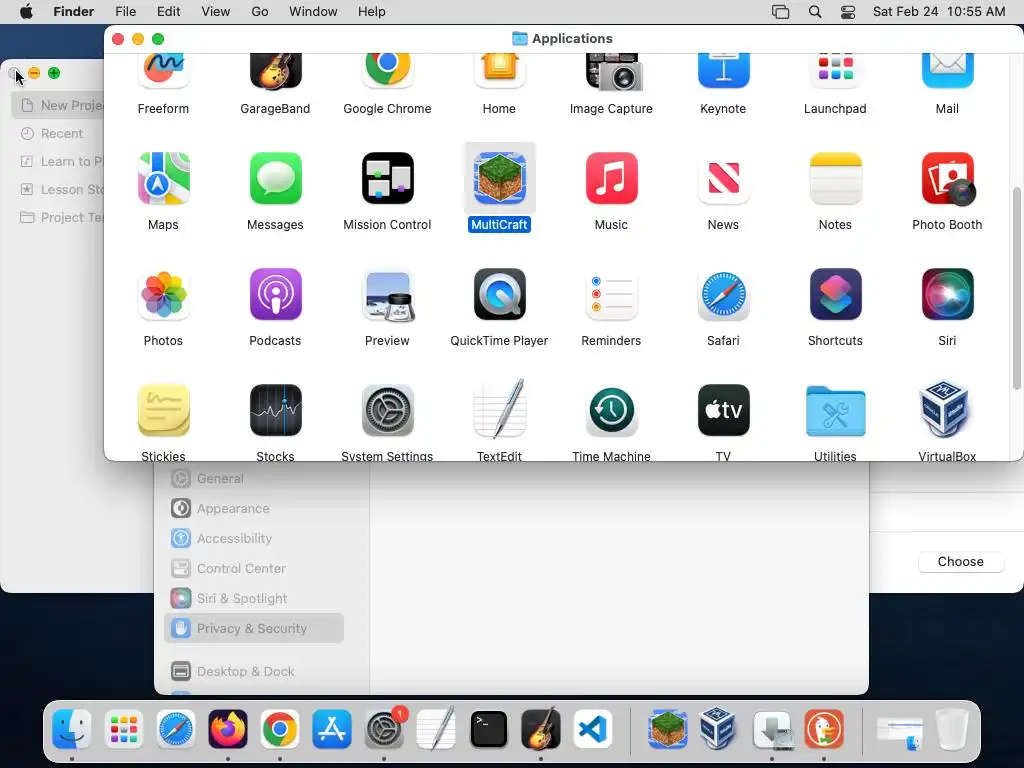Viewport: 1024px width, 768px height.
Task: Click the Applications window vertical scrollbar
Action: click(x=1017, y=289)
